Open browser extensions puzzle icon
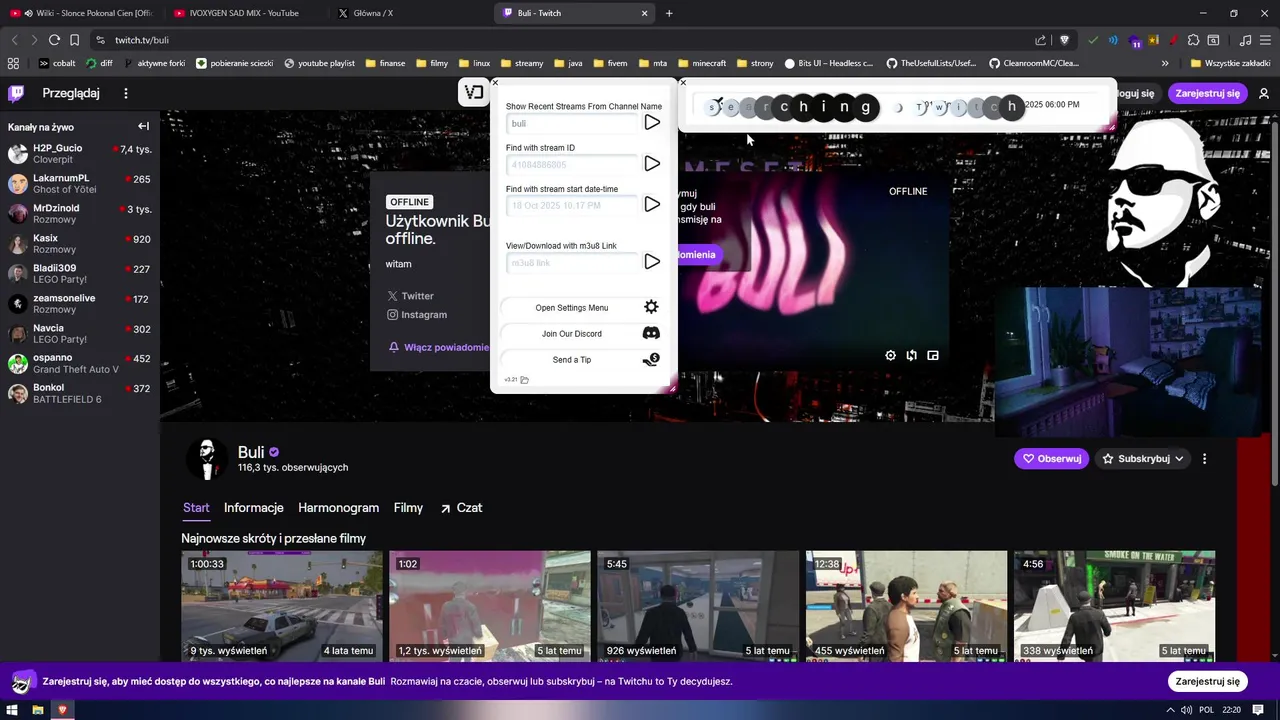Image resolution: width=1280 pixels, height=720 pixels. (1193, 40)
